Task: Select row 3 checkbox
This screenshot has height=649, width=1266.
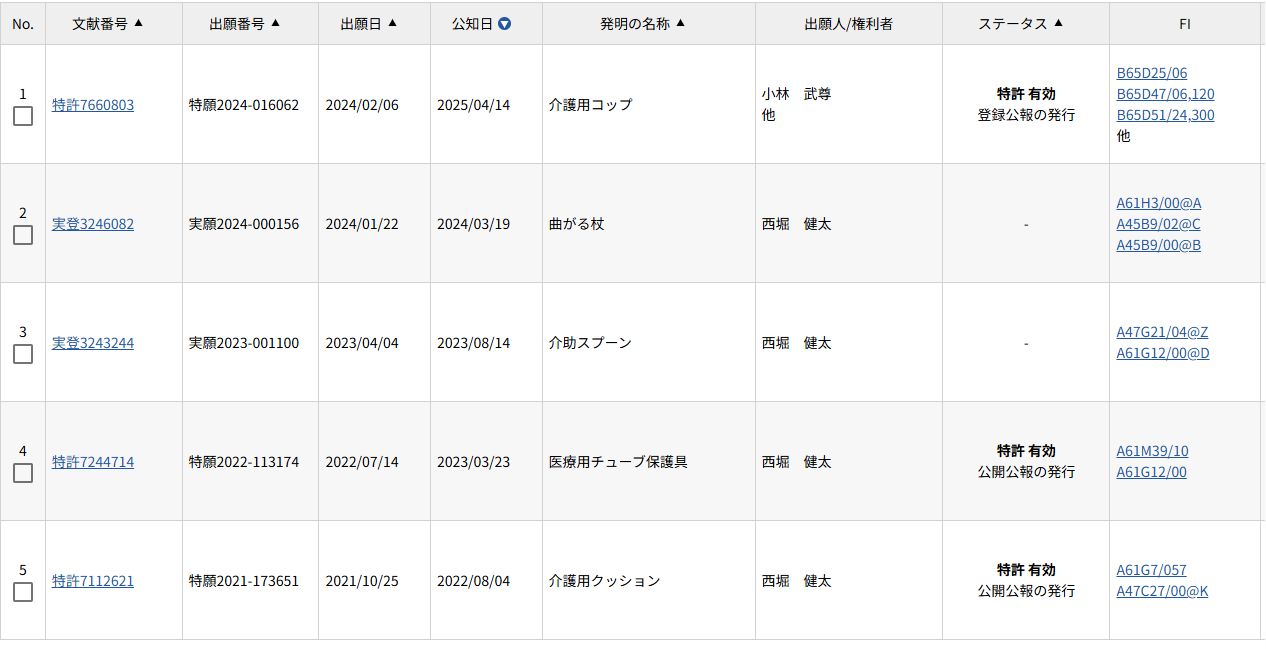Action: (x=23, y=354)
